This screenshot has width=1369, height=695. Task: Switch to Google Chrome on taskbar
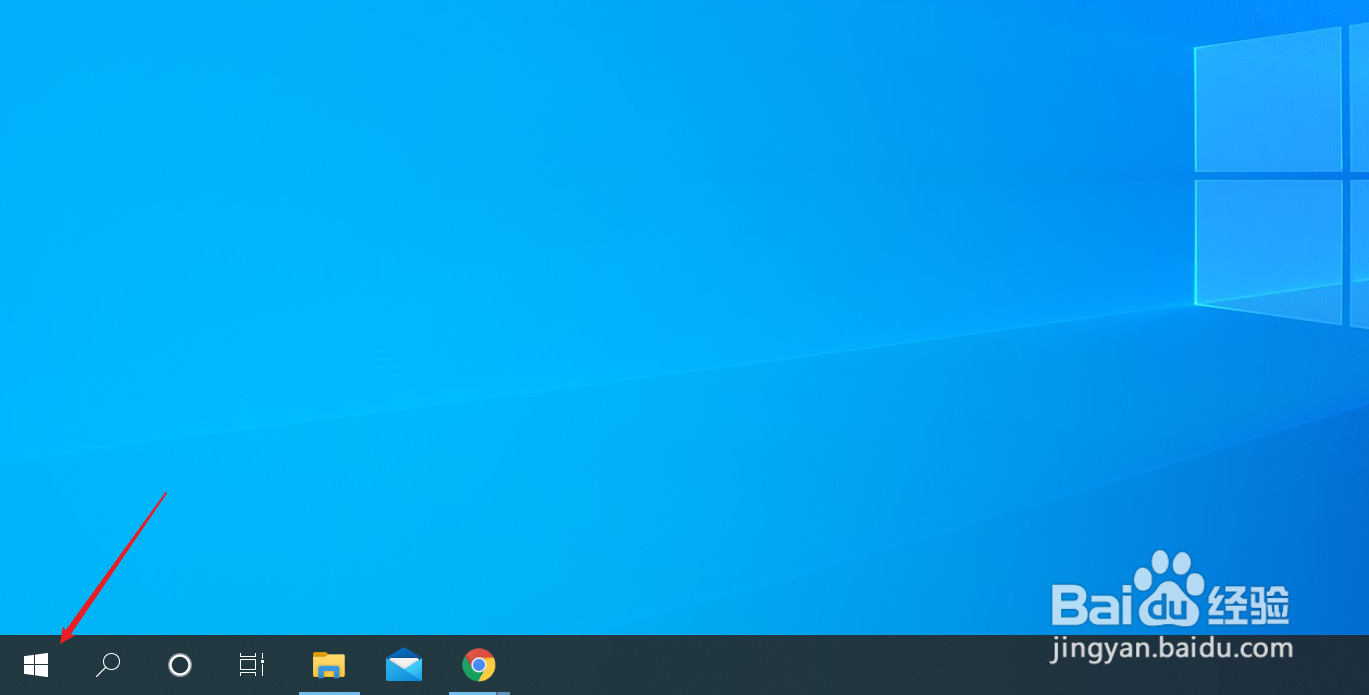(x=479, y=665)
